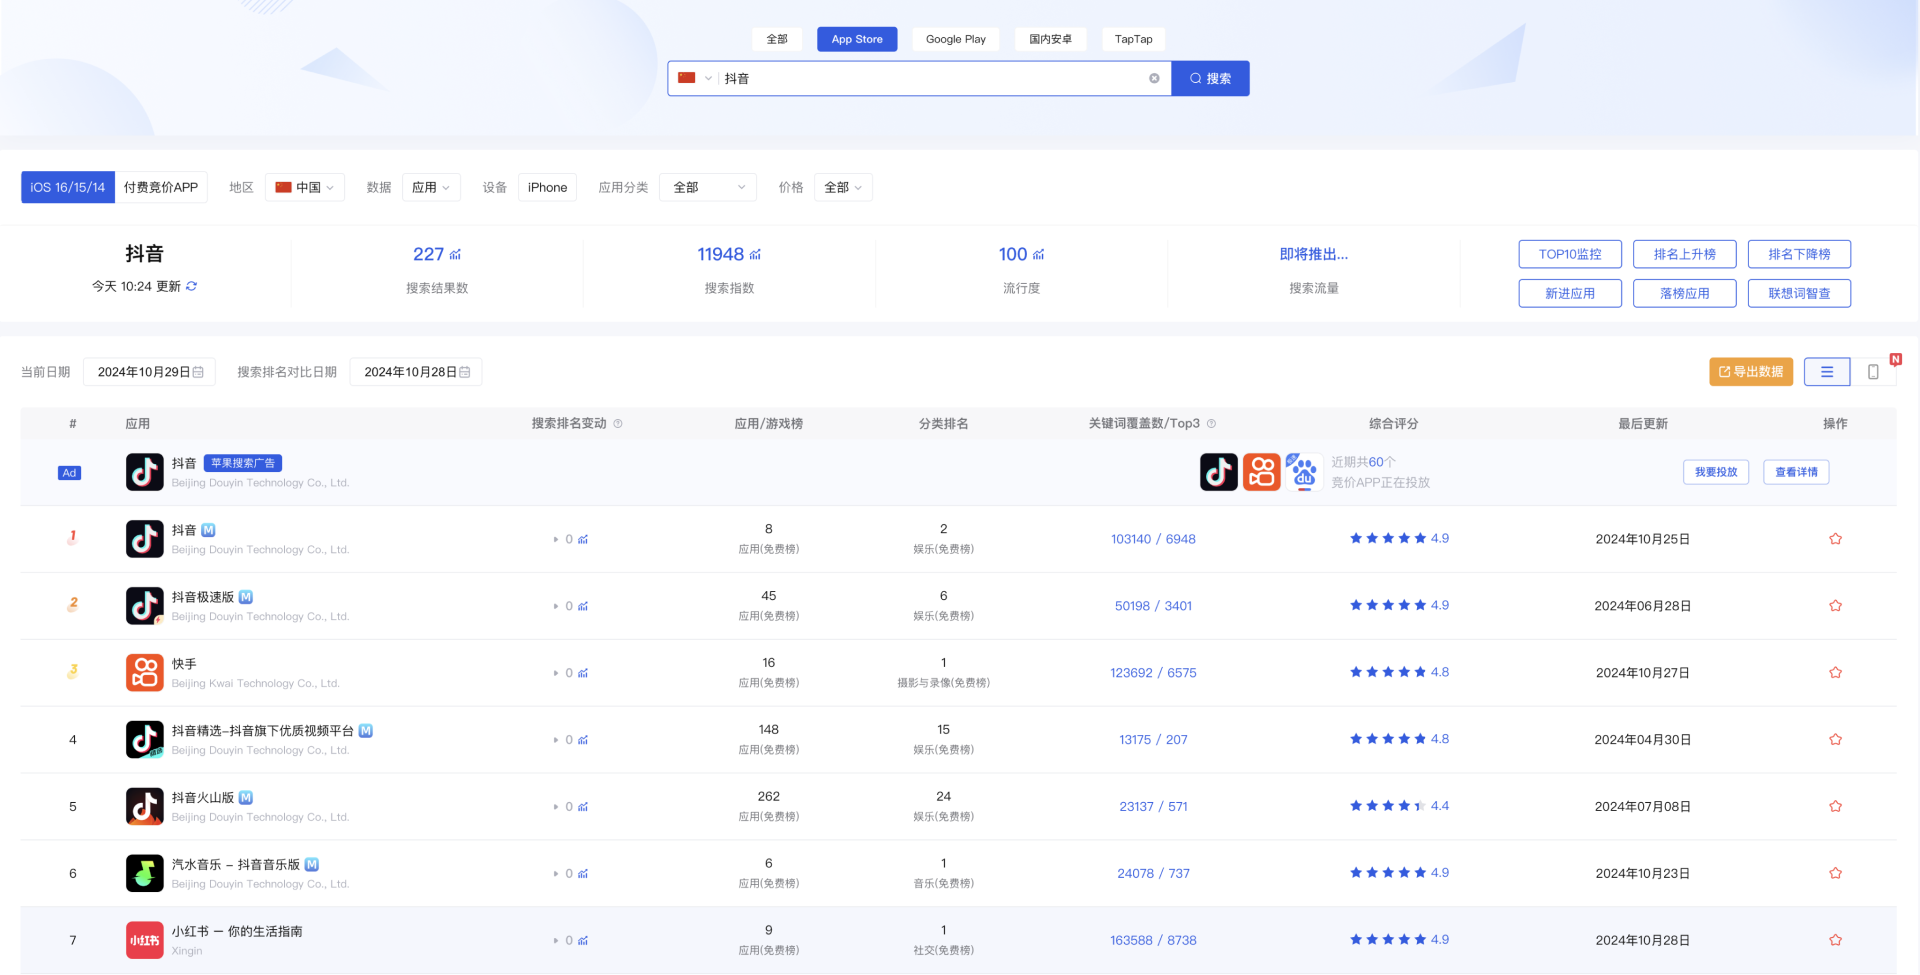
Task: Expand the 数据 应用 dropdown
Action: point(431,187)
